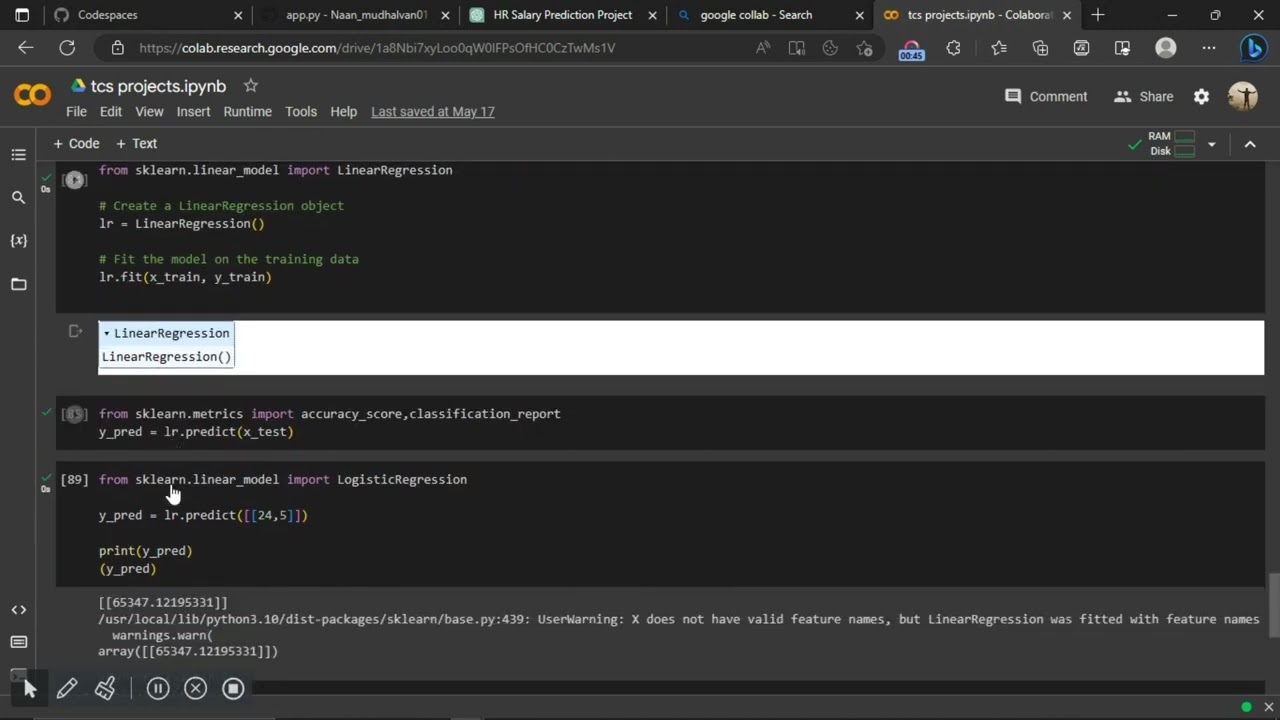Viewport: 1280px width, 720px height.
Task: Open the user account avatar in Colab
Action: tap(1243, 96)
